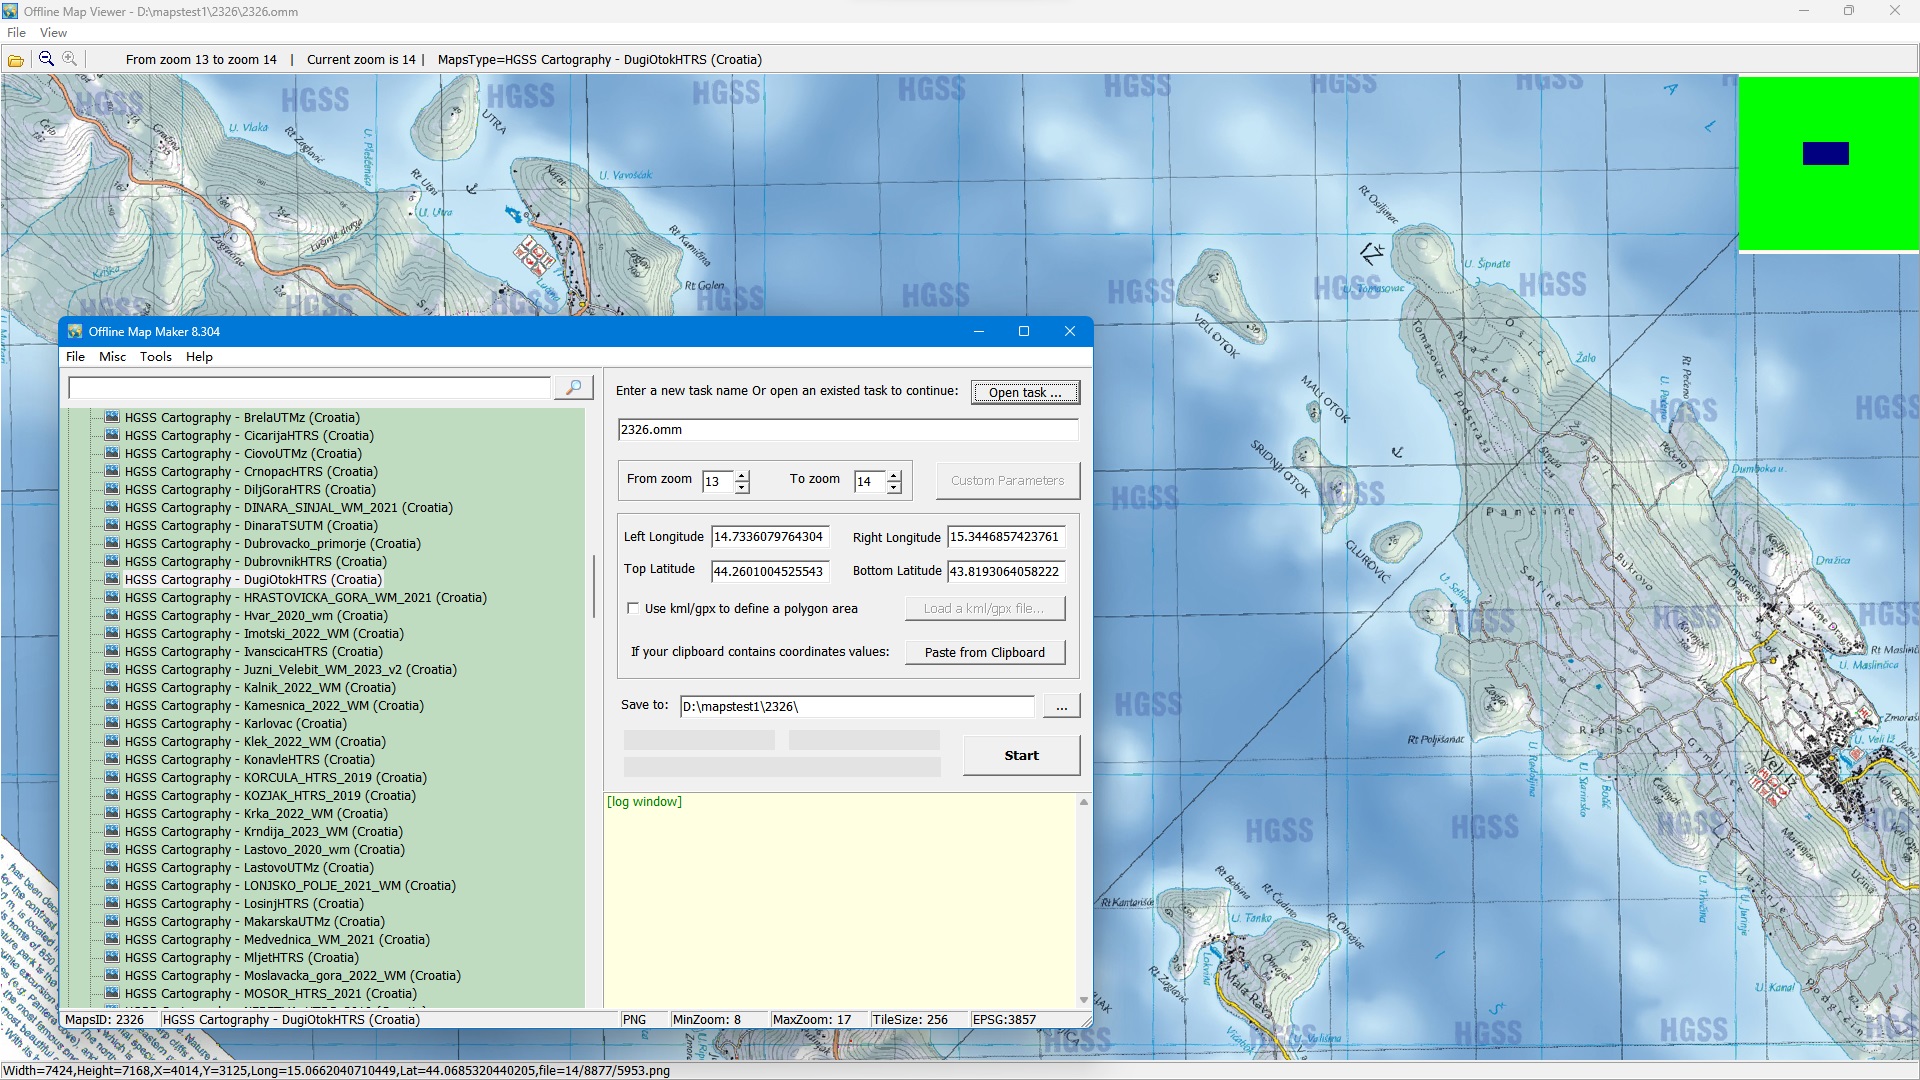Select MOSOR_HTRS_2021 (Croatia) in the list
1920x1080 pixels.
click(270, 993)
